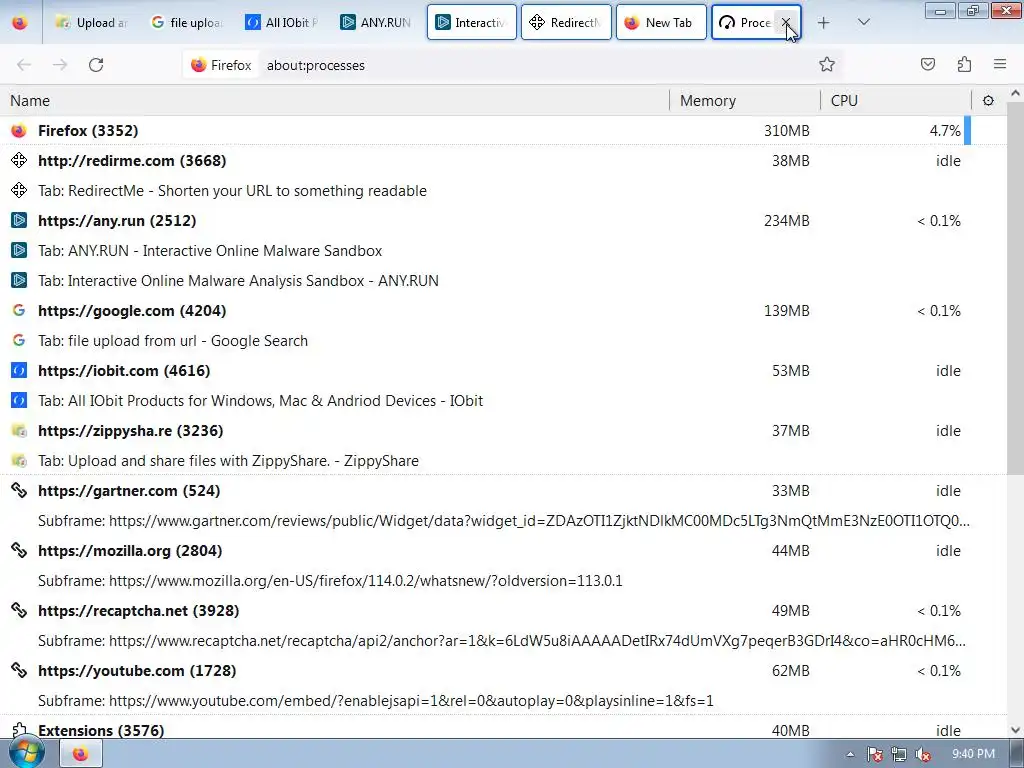Switch to the ANY.RUN tab
Image resolution: width=1024 pixels, height=768 pixels.
pos(376,22)
